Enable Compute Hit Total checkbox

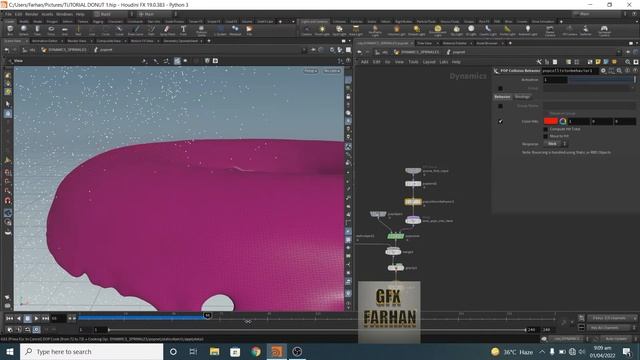click(x=545, y=129)
